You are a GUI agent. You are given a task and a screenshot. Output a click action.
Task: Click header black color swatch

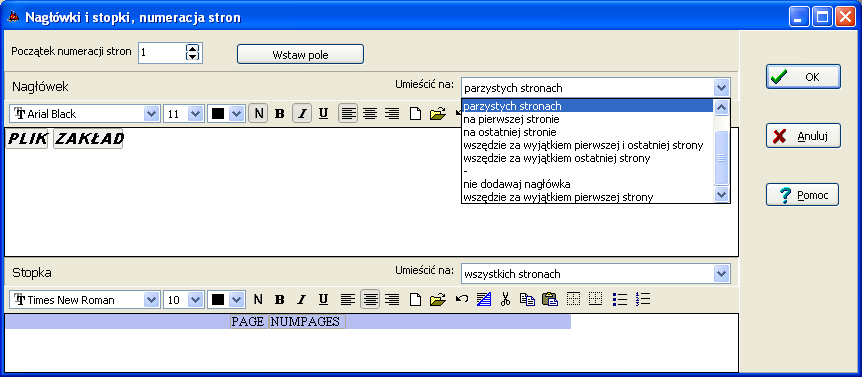[x=218, y=114]
